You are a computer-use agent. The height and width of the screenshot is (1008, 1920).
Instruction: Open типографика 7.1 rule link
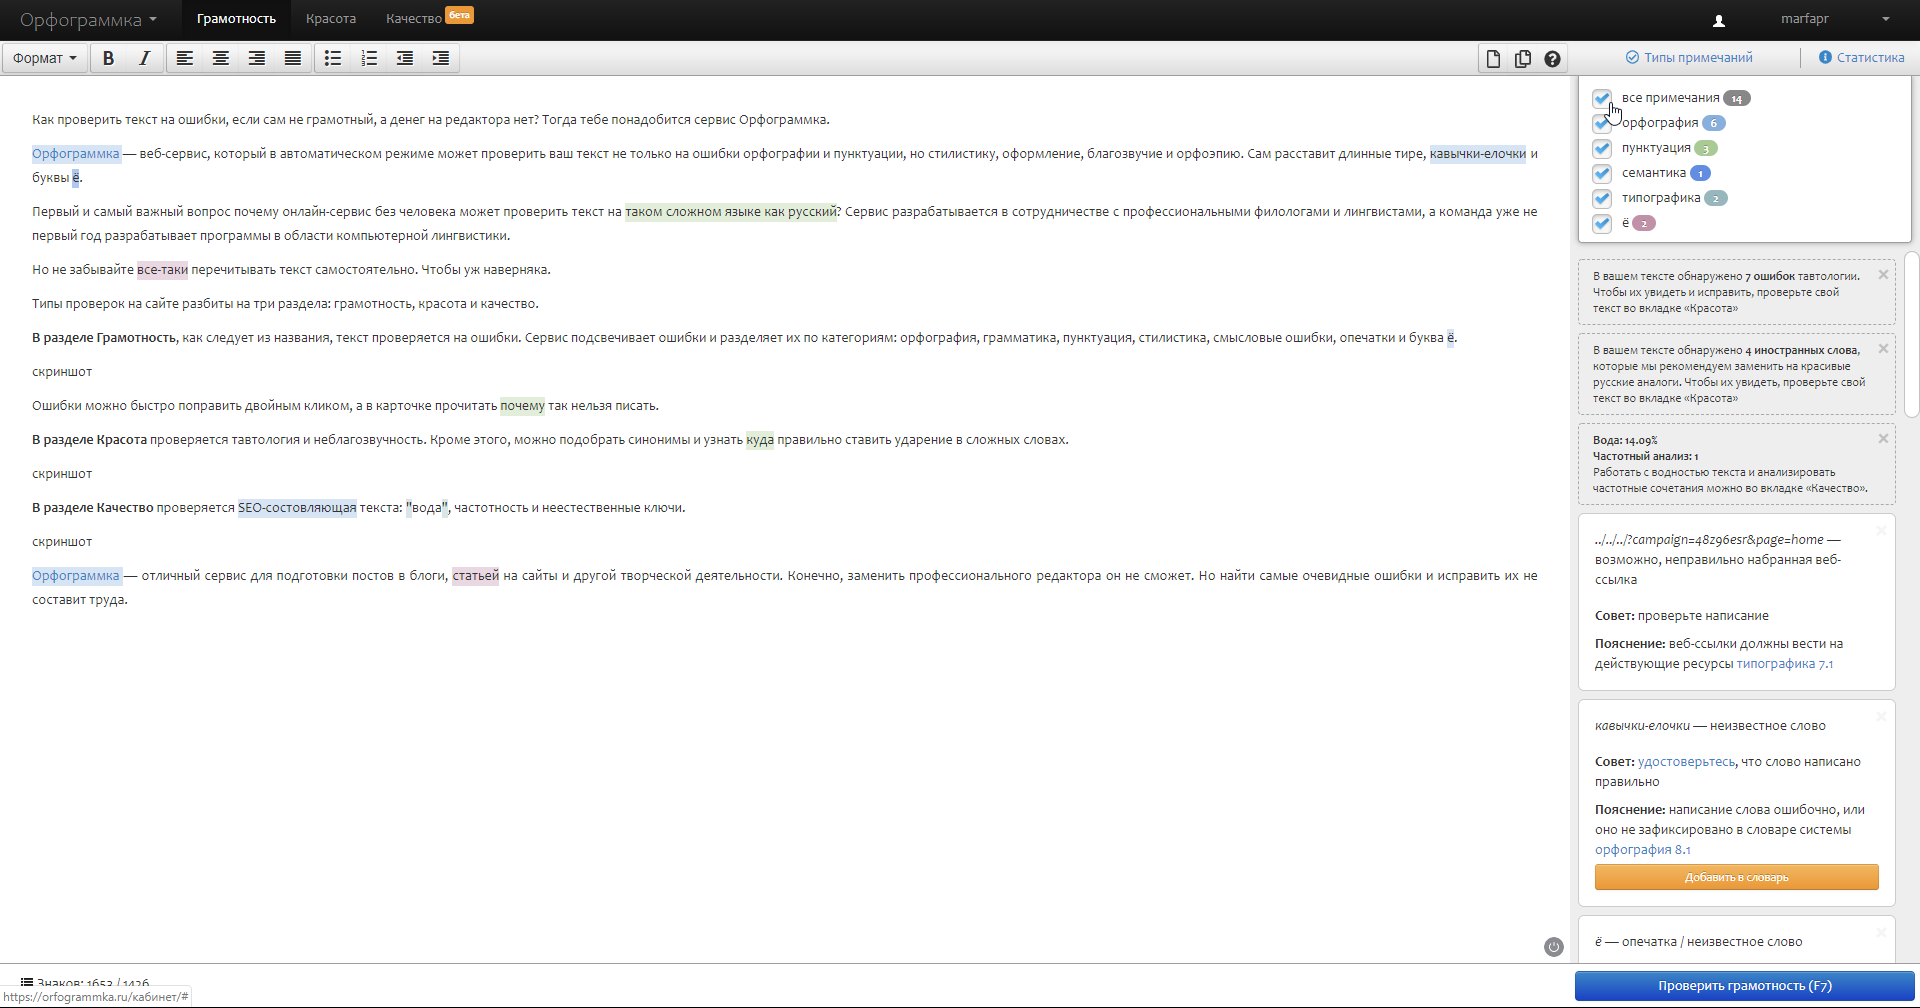pos(1785,664)
